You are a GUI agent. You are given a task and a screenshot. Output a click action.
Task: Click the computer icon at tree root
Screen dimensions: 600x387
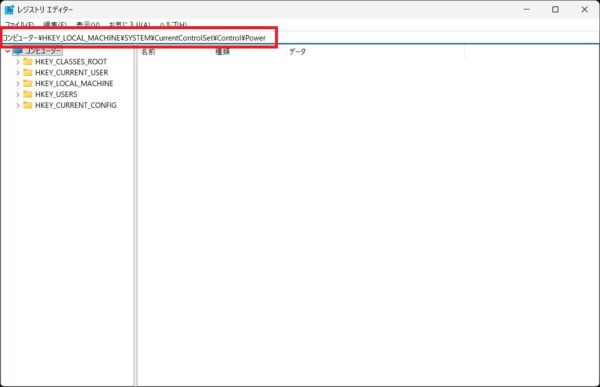pyautogui.click(x=18, y=51)
